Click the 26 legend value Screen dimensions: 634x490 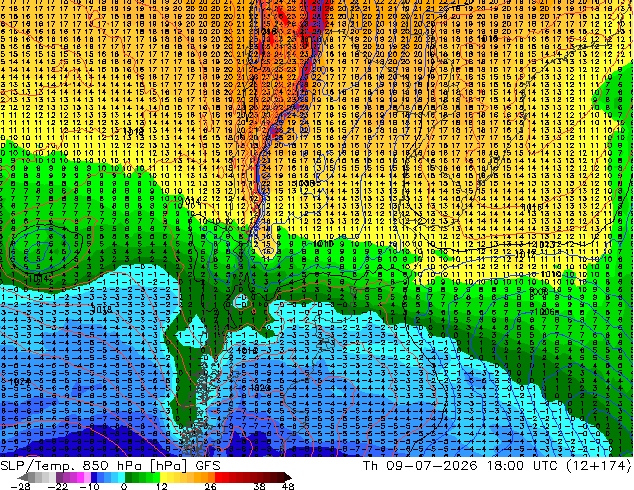point(210,486)
